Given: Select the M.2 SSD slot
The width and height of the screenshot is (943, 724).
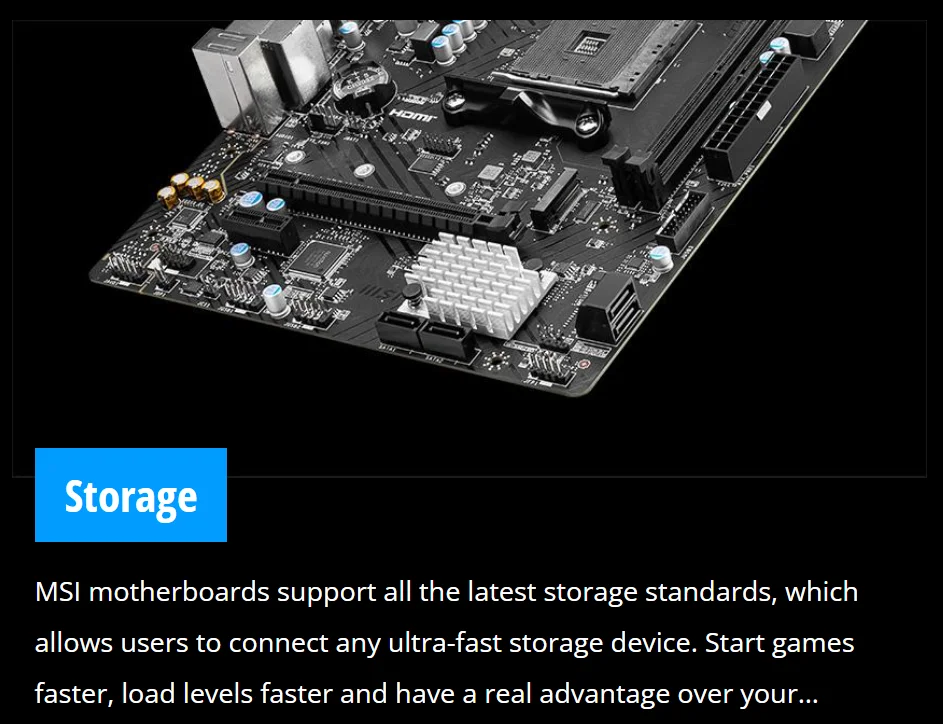Looking at the screenshot, I should (554, 197).
